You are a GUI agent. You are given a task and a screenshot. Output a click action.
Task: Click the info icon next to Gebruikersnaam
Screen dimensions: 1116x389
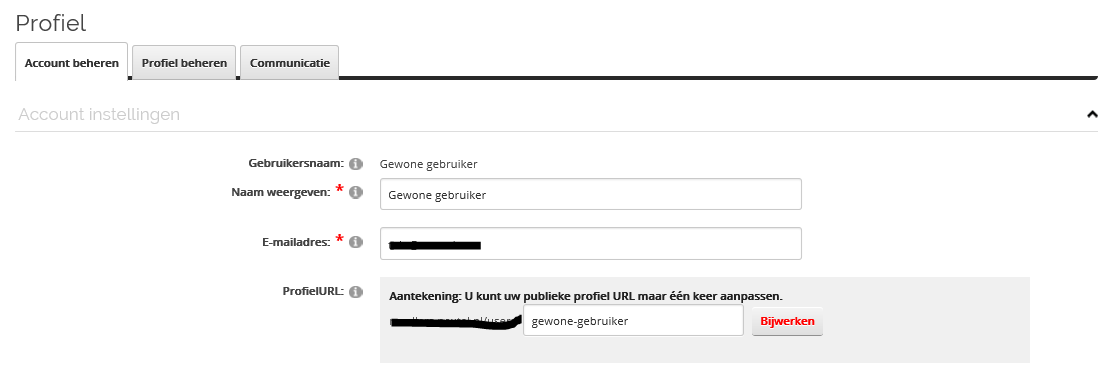pos(356,164)
